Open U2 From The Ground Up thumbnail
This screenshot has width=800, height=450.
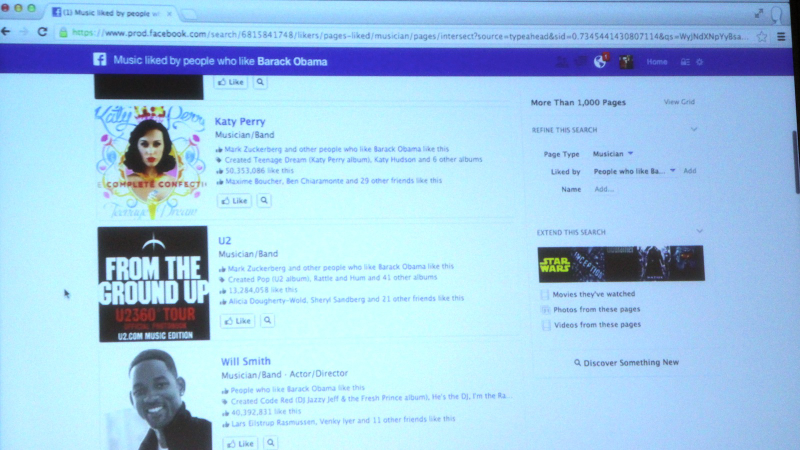[x=154, y=284]
